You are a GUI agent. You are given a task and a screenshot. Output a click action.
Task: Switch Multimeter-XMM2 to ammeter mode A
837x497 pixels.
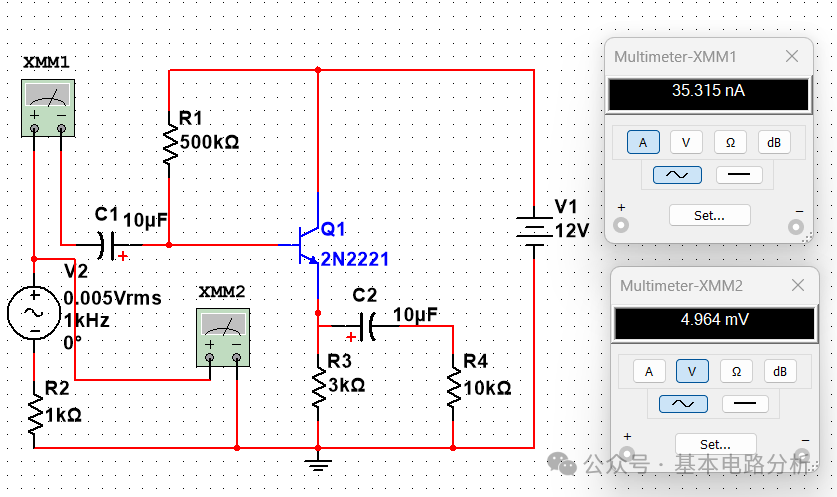coord(649,372)
